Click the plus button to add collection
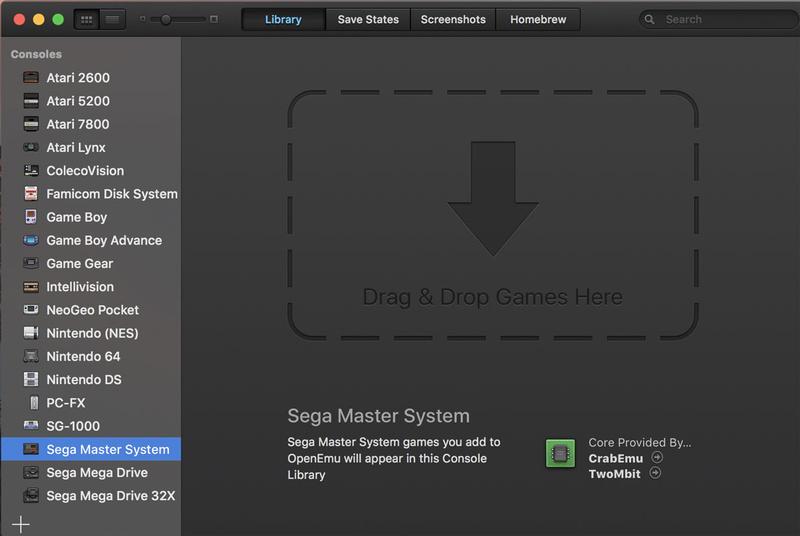The width and height of the screenshot is (800, 536). coord(21,524)
